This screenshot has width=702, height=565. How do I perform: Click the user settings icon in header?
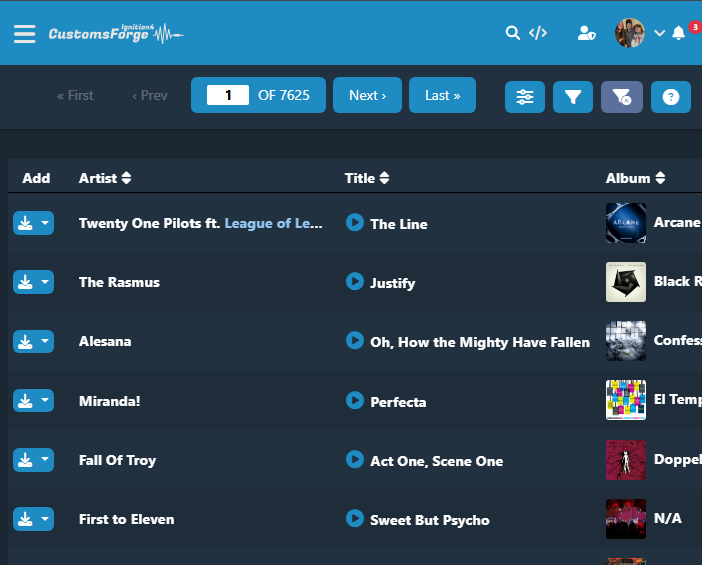coord(587,33)
